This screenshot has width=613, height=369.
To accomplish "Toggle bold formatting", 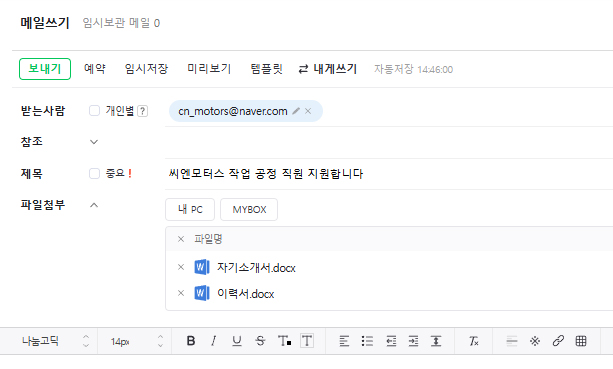I will point(191,341).
